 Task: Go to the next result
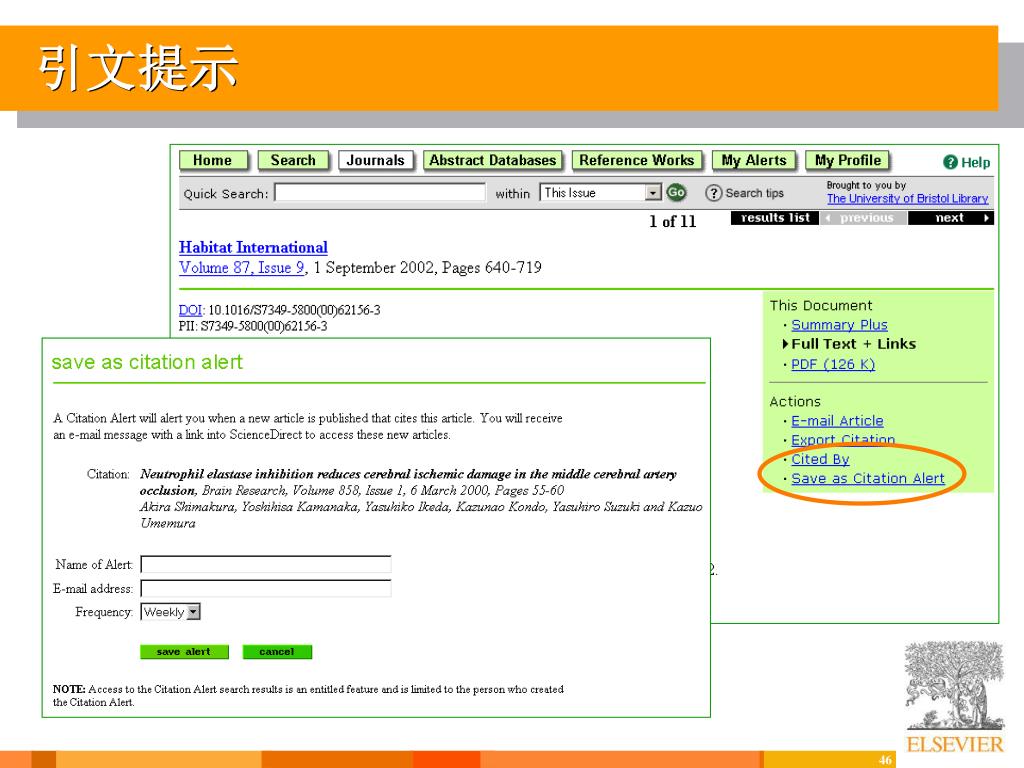(x=951, y=218)
